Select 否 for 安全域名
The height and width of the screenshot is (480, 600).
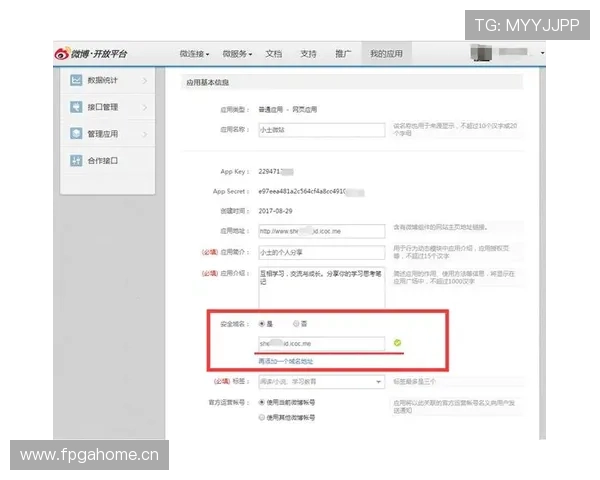click(x=296, y=324)
